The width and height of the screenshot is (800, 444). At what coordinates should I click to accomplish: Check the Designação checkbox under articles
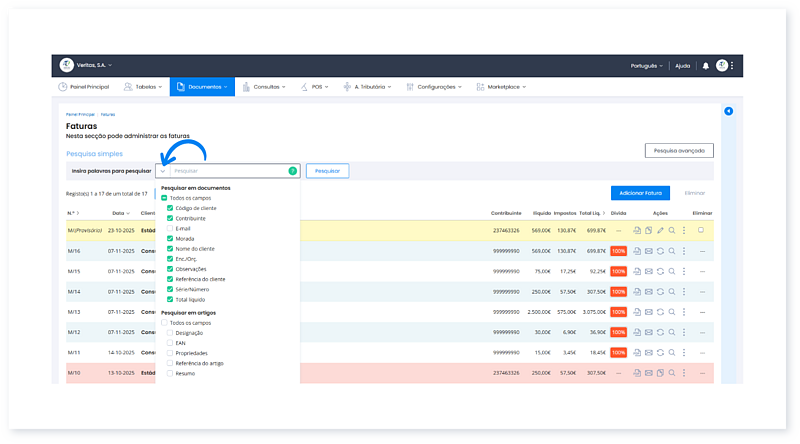tap(170, 333)
